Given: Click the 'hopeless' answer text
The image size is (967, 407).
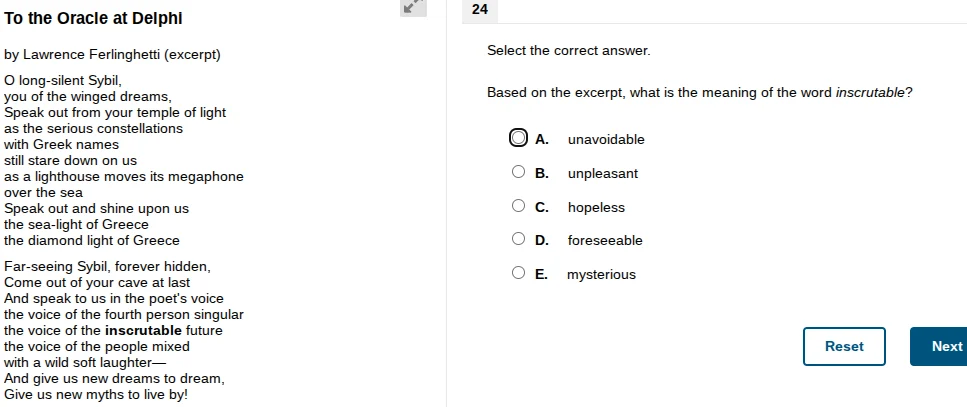Looking at the screenshot, I should [x=596, y=207].
